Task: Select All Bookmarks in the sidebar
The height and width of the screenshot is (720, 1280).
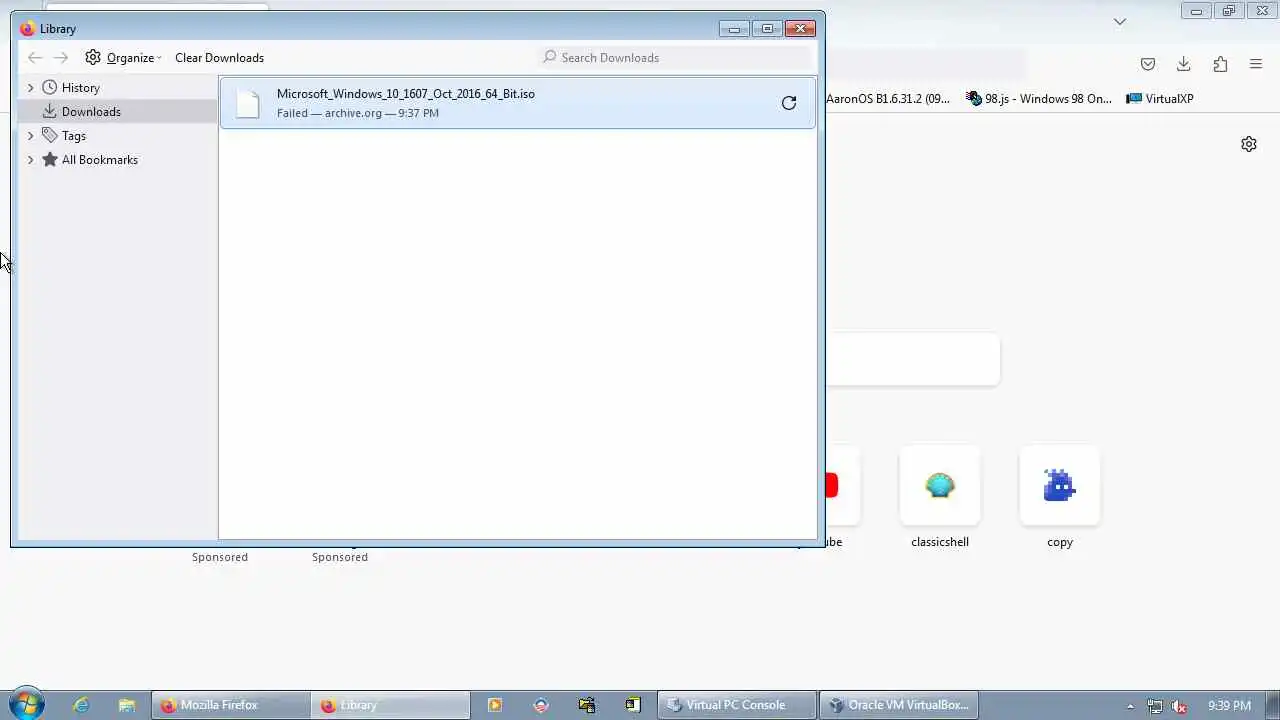Action: coord(99,160)
